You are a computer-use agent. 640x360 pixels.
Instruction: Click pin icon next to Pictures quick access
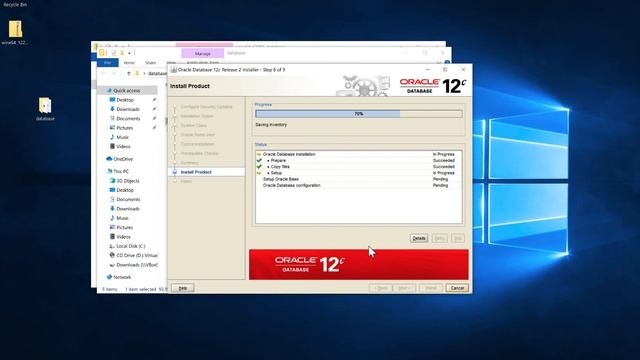point(154,128)
